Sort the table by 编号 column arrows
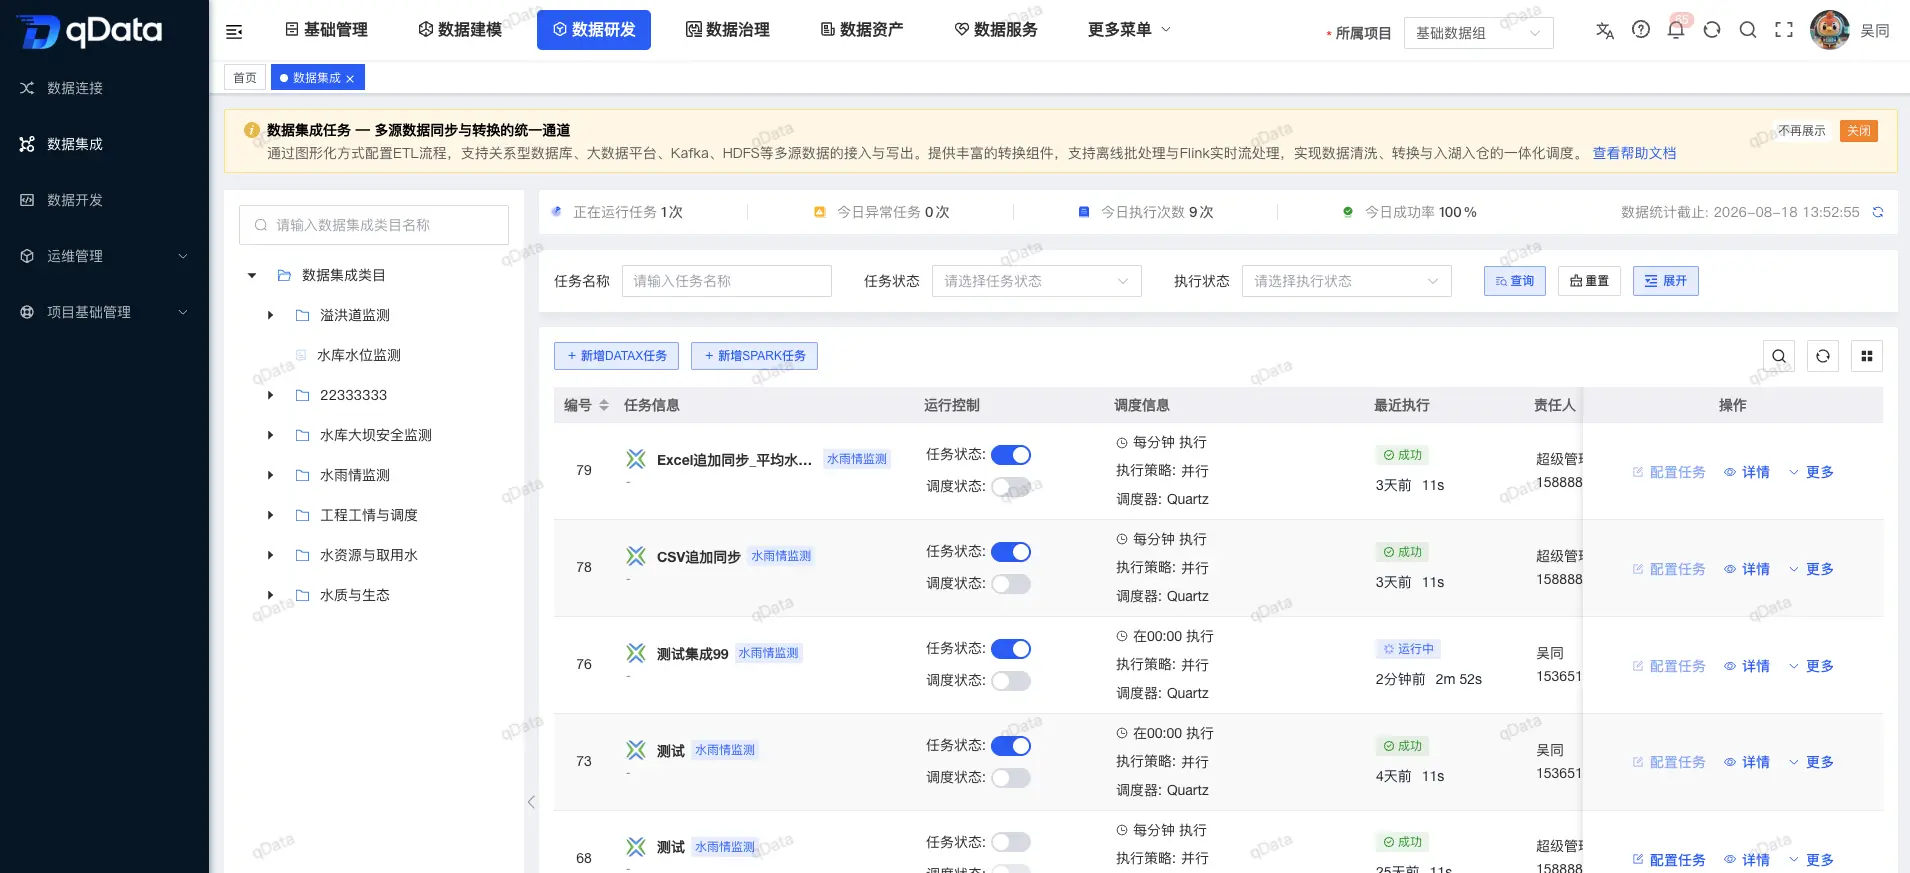 tap(604, 405)
